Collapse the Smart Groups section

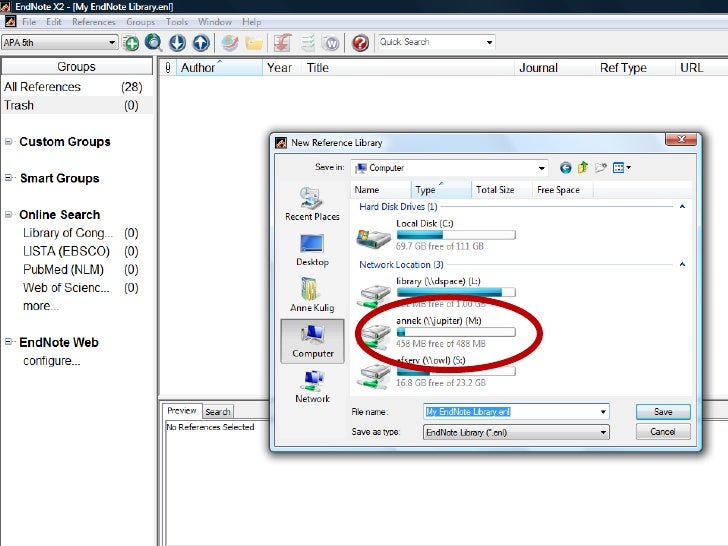pos(8,178)
